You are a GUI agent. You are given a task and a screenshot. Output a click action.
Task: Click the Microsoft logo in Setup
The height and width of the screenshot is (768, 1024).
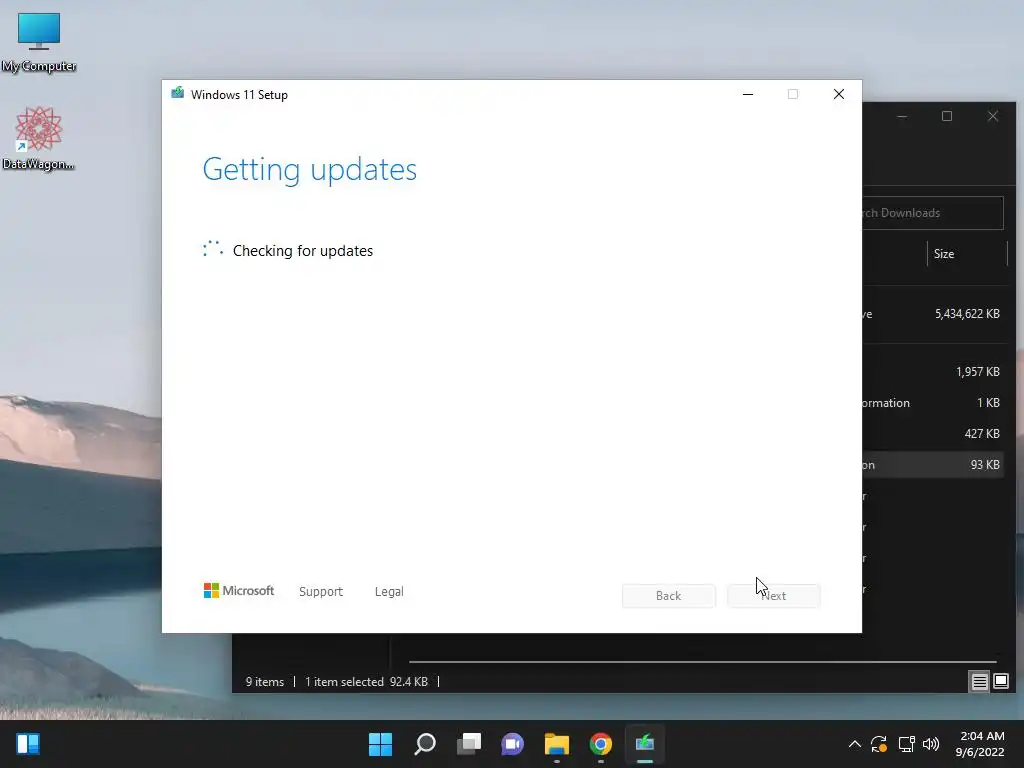(x=239, y=590)
